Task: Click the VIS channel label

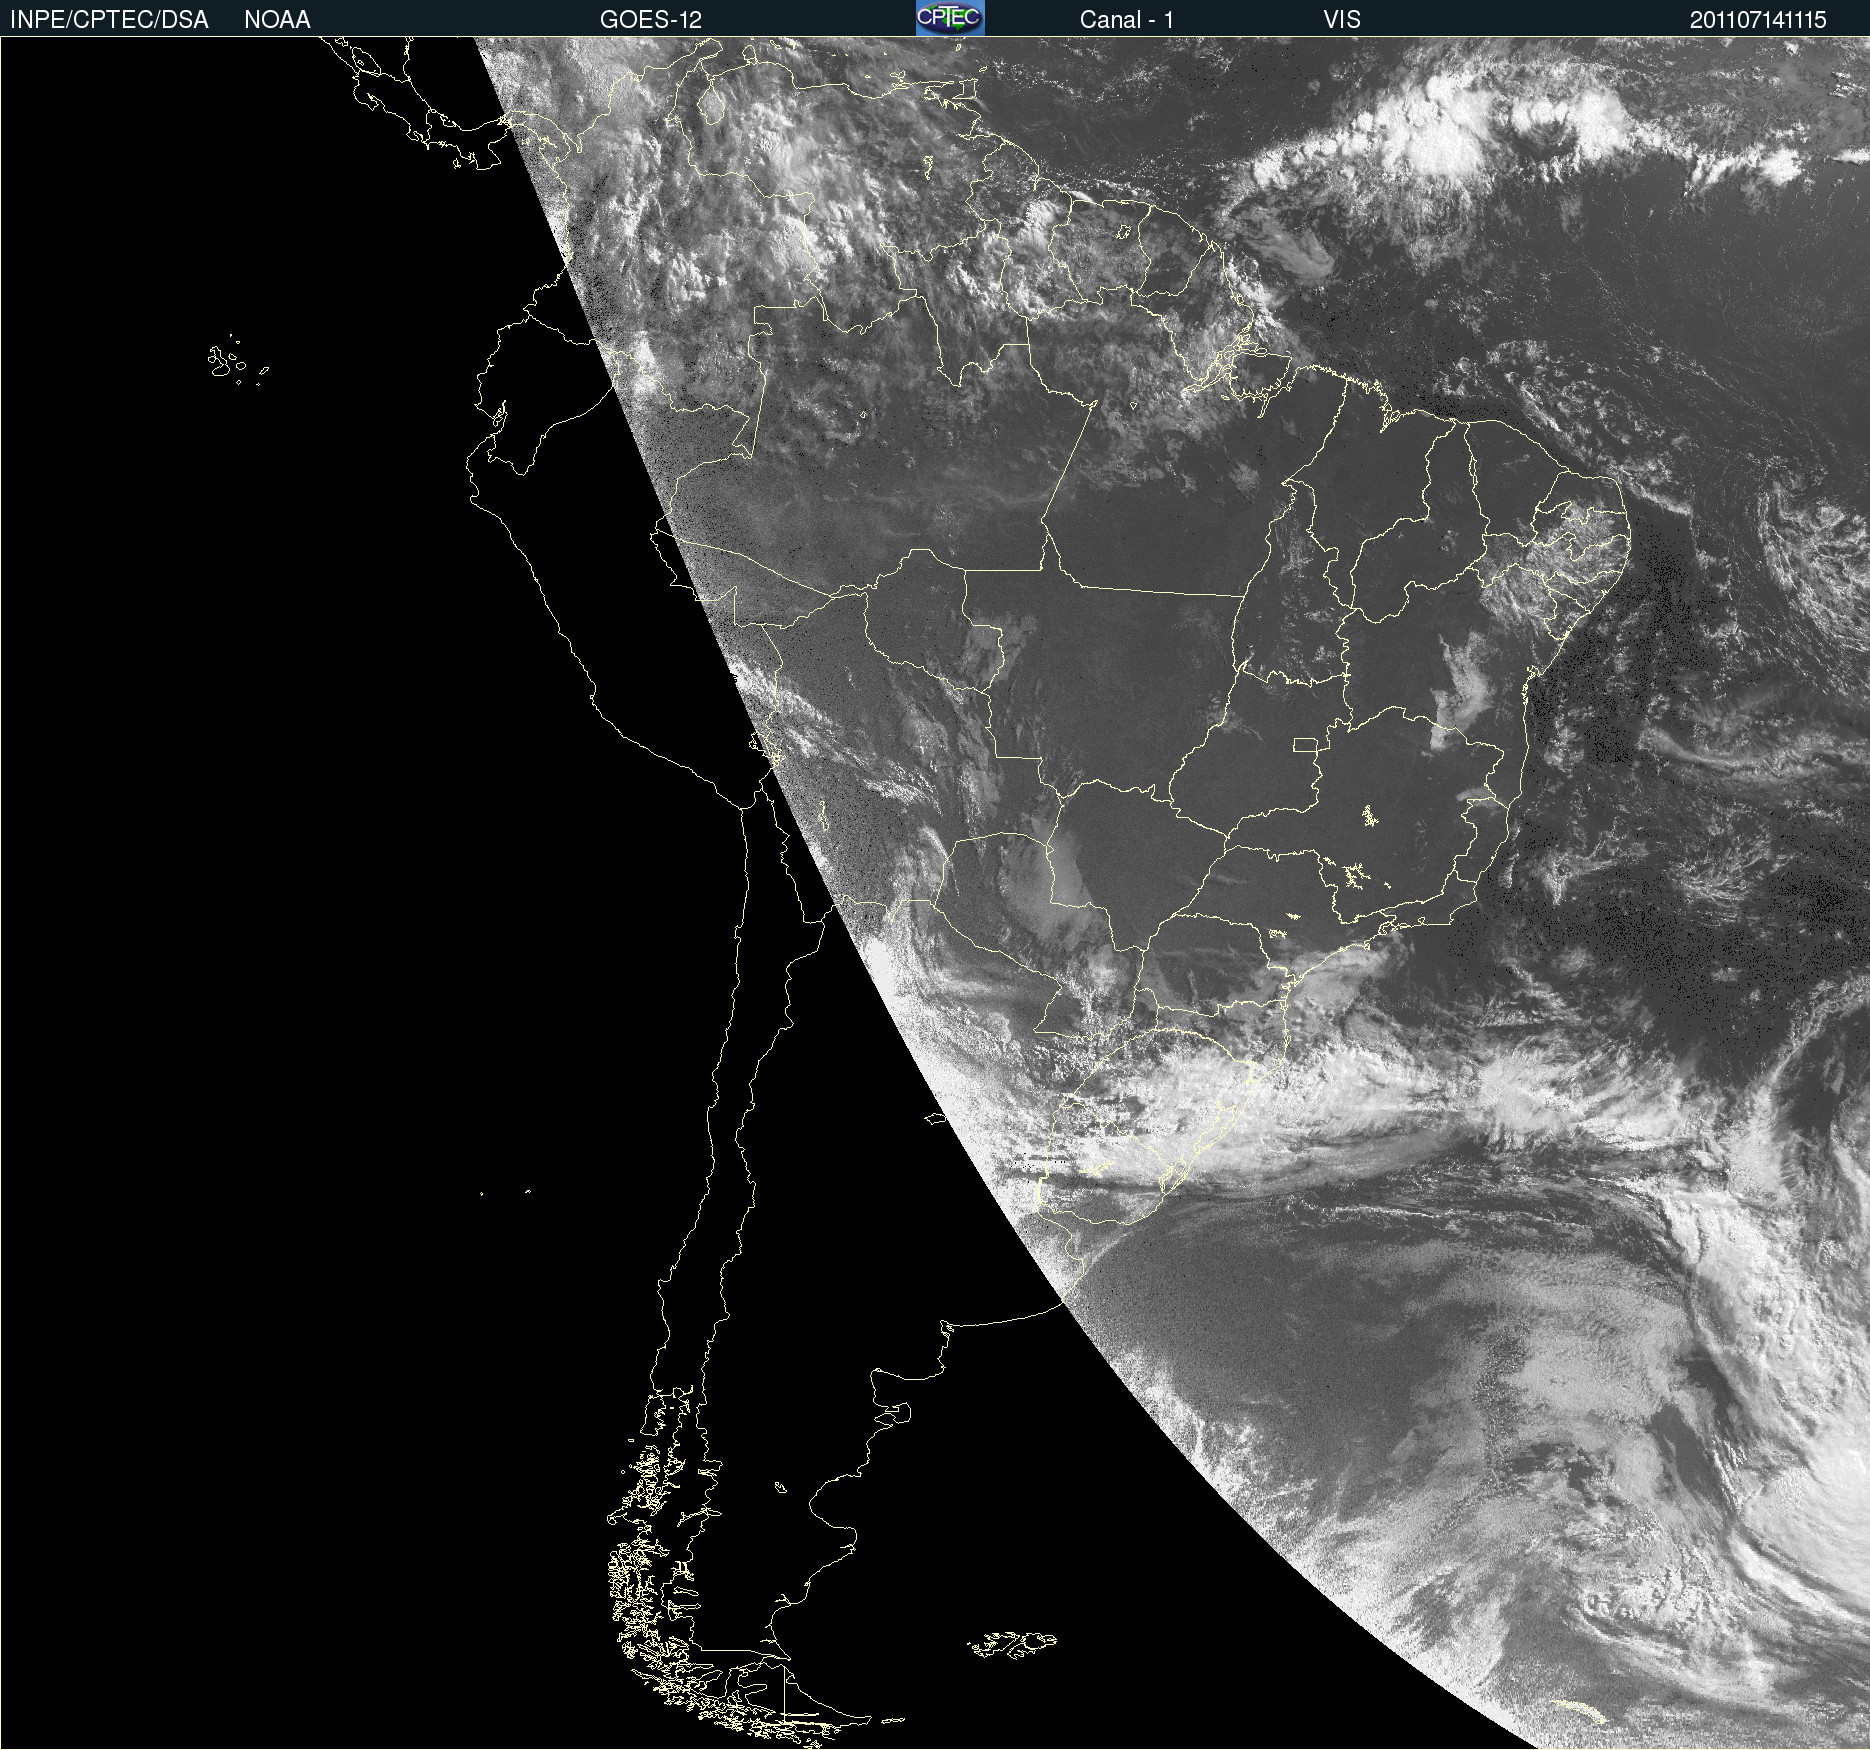Action: pyautogui.click(x=1342, y=20)
